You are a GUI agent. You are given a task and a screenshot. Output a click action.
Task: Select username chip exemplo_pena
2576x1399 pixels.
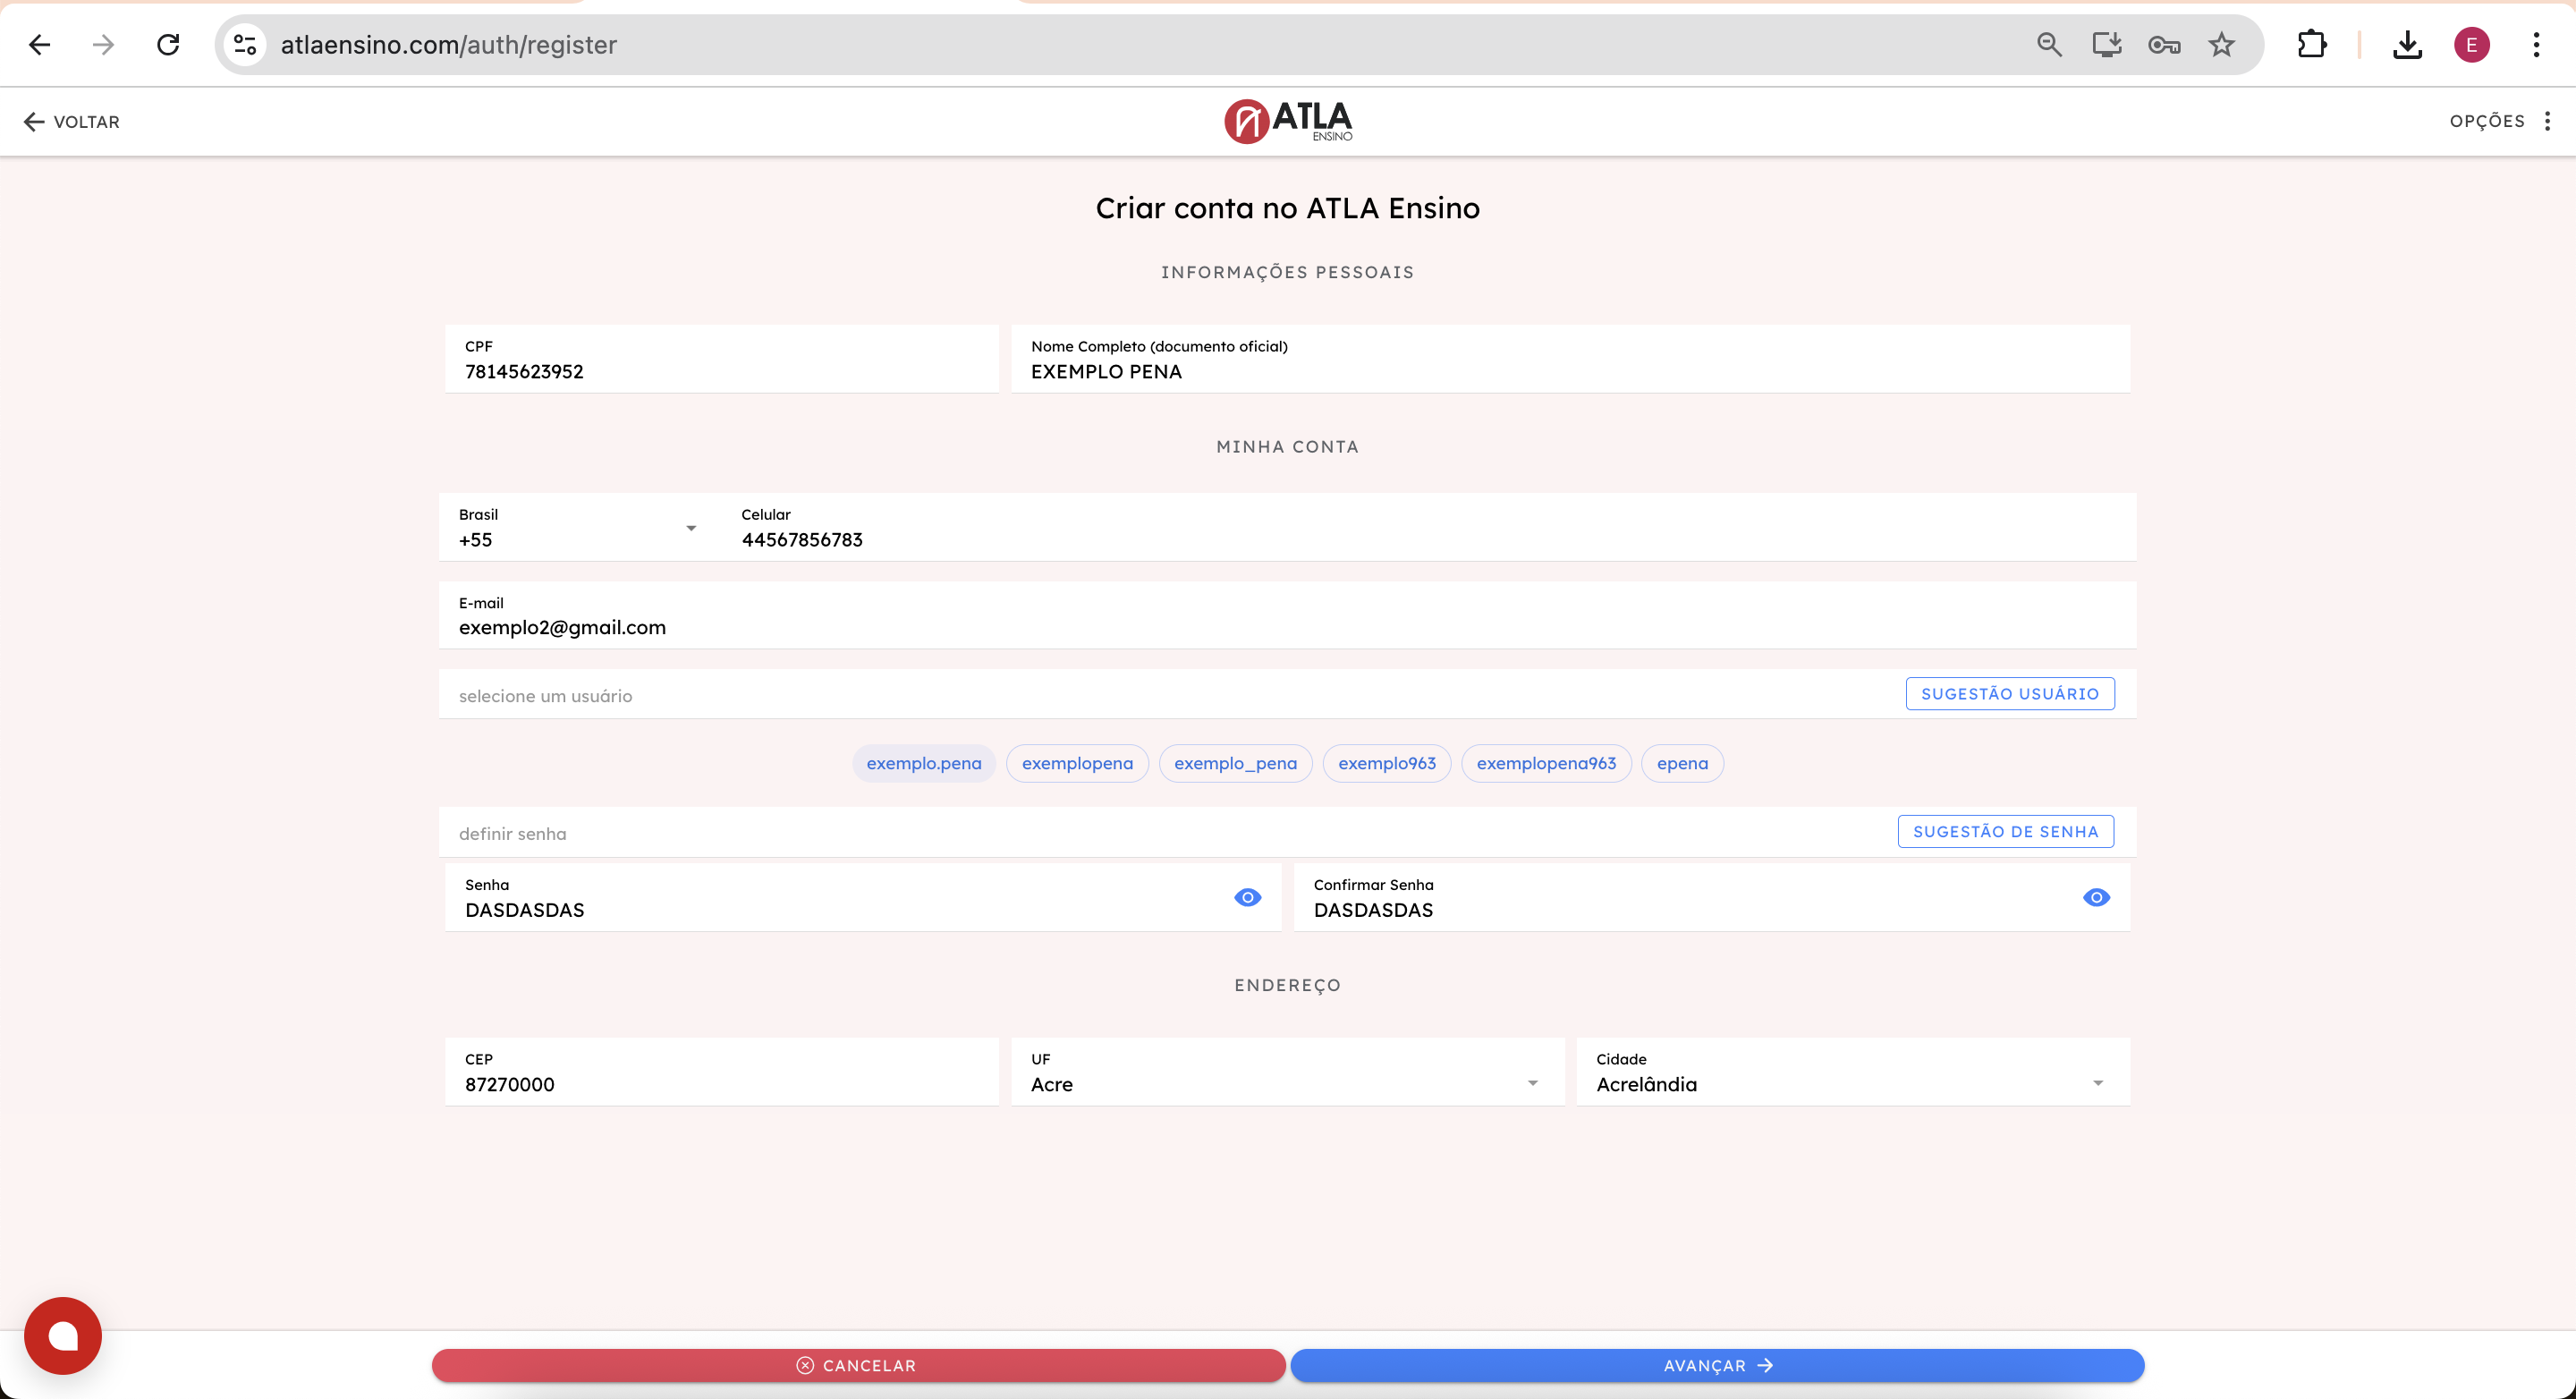click(1235, 764)
